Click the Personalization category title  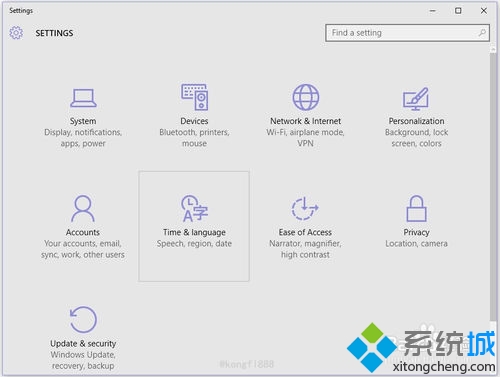(x=416, y=121)
